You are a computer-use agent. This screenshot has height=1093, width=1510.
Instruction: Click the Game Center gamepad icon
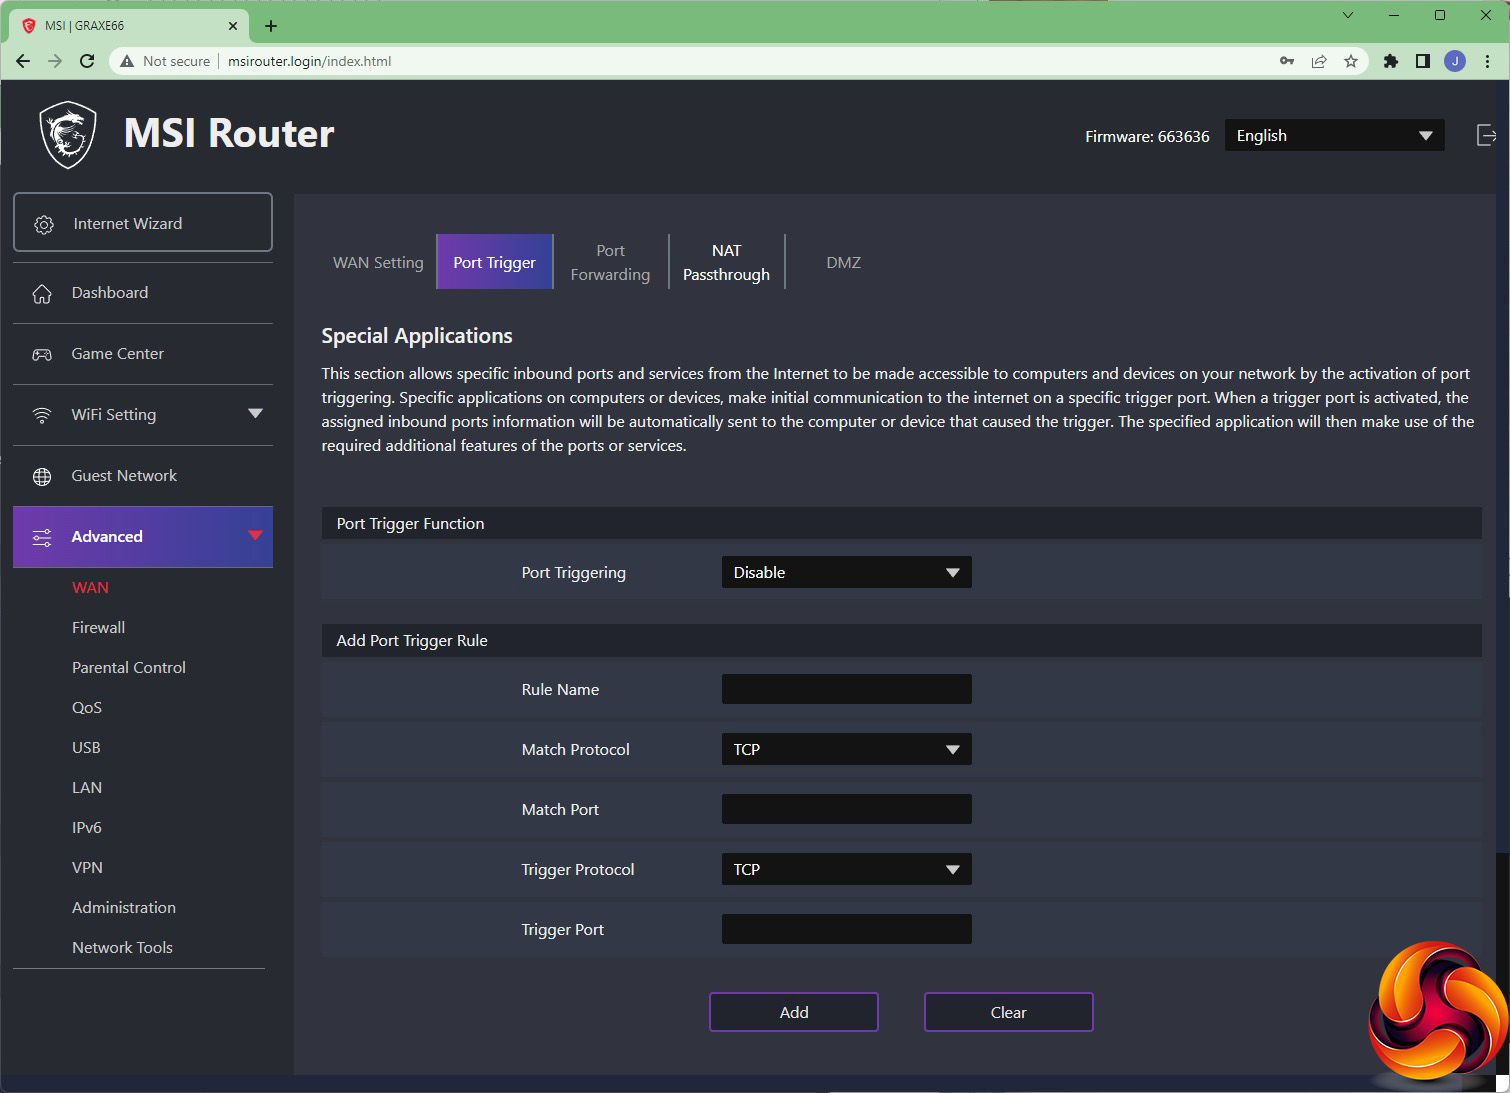(42, 355)
